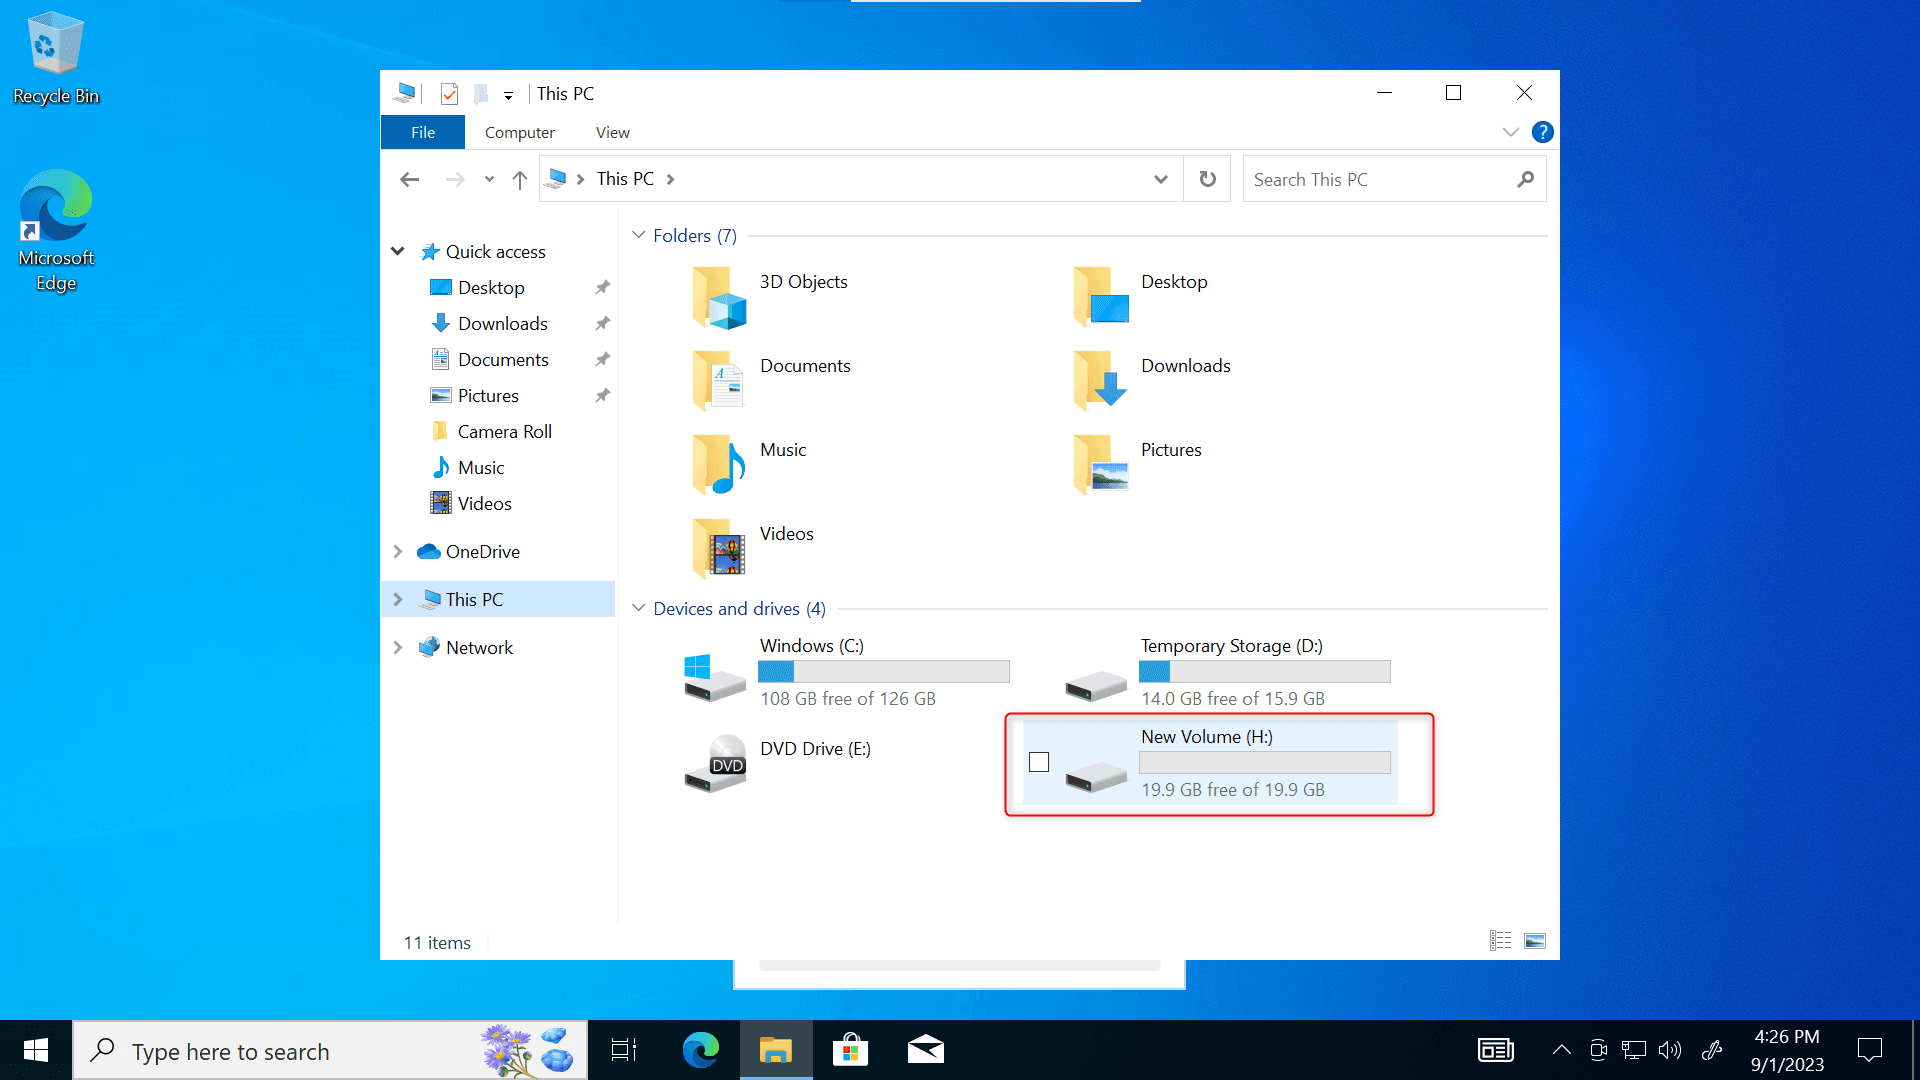This screenshot has width=1920, height=1080.
Task: Click the refresh button beside address bar
Action: [x=1208, y=179]
